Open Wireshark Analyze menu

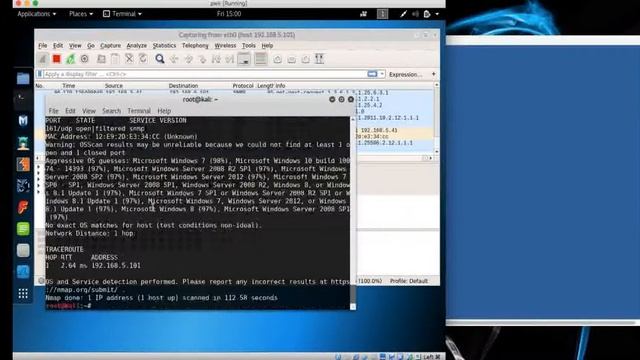click(x=136, y=46)
